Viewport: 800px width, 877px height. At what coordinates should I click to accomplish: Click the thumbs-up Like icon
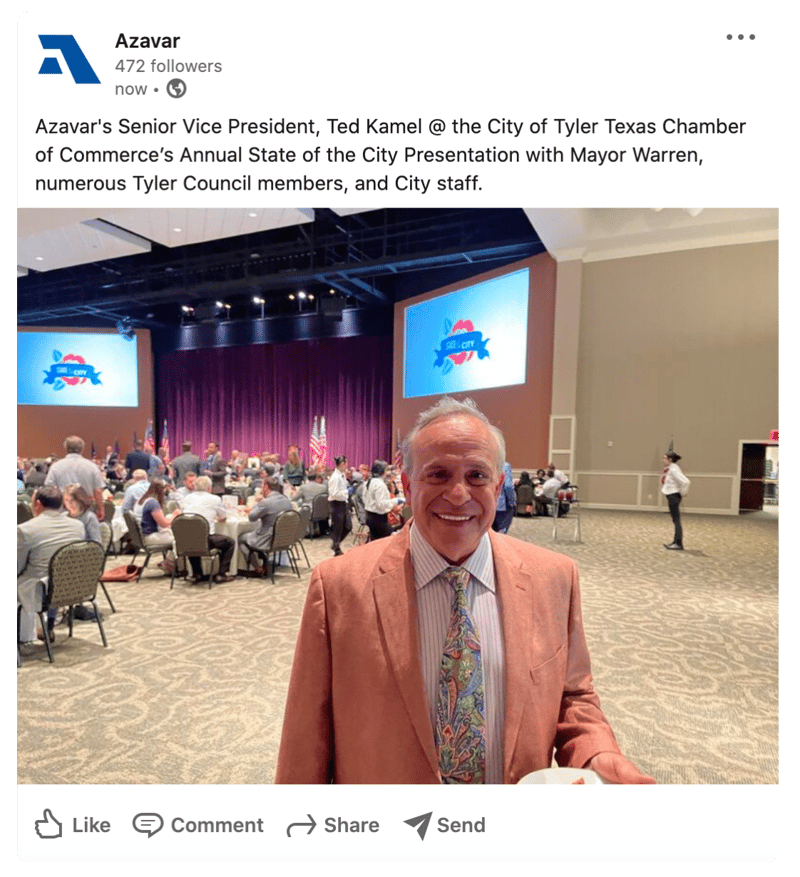(x=49, y=824)
